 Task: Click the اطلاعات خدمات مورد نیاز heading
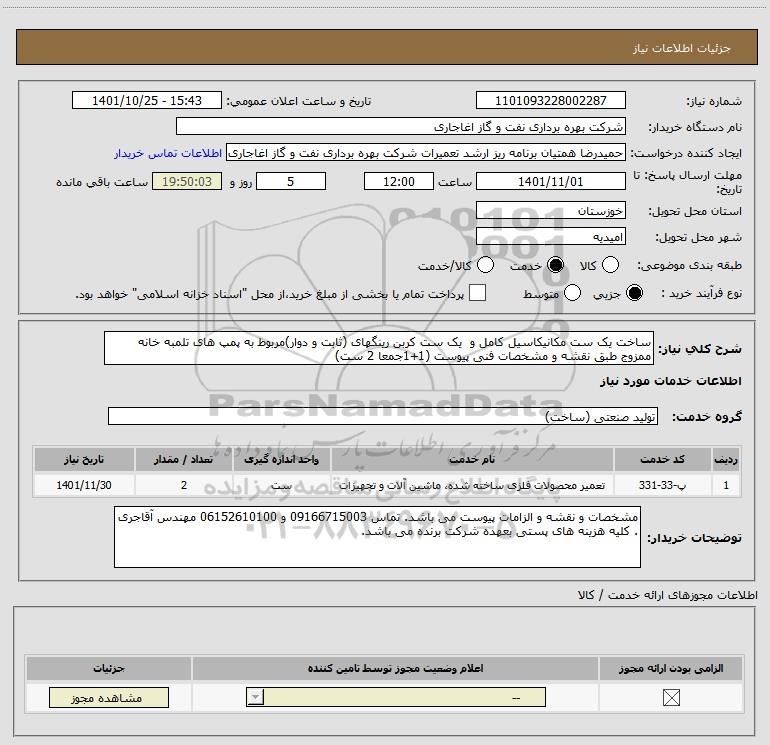(x=670, y=381)
